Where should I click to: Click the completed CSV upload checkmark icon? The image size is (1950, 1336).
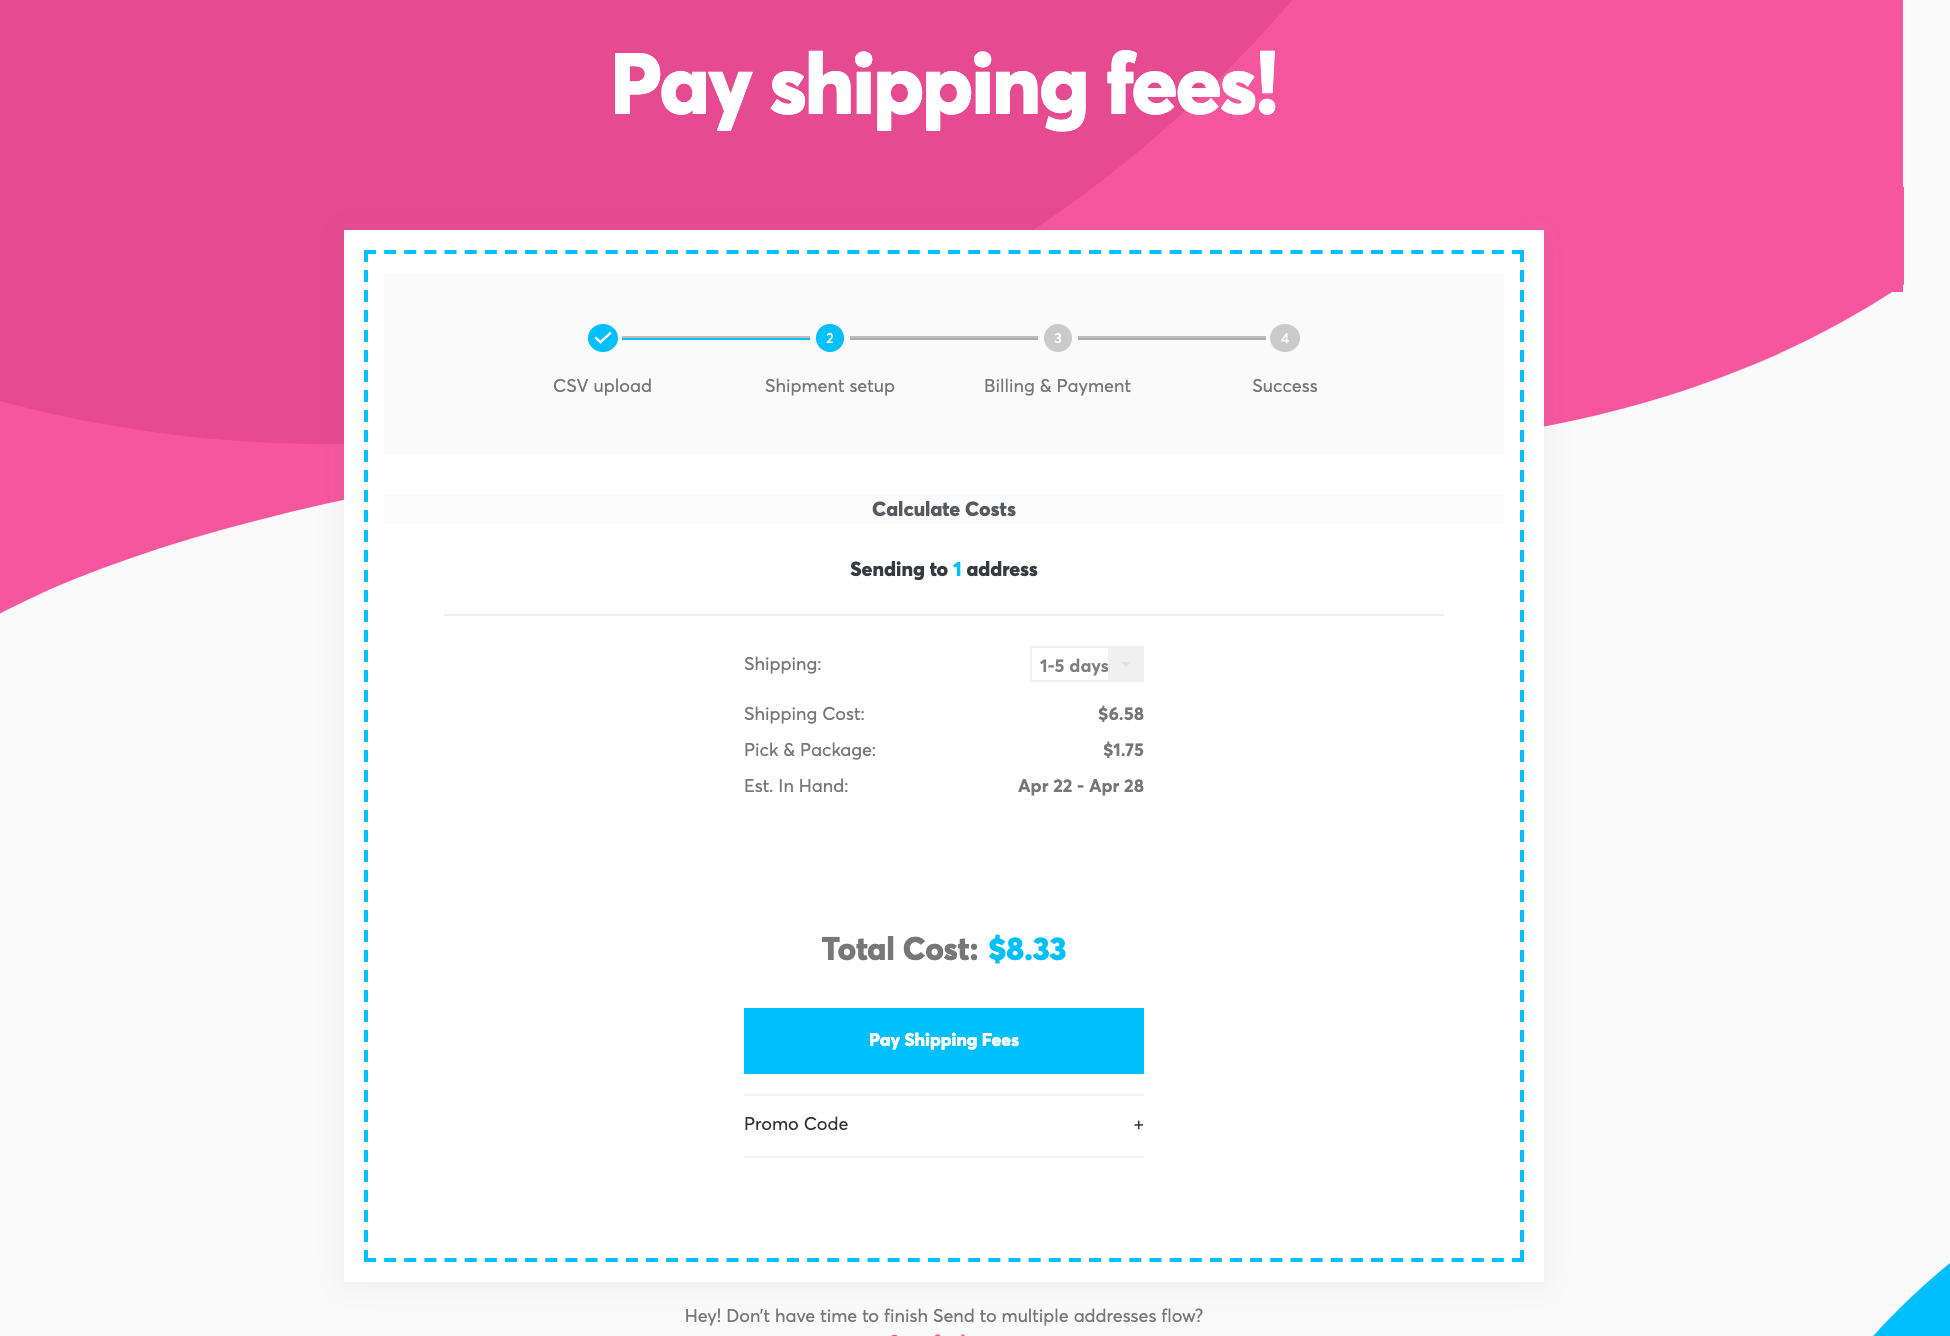[x=602, y=338]
